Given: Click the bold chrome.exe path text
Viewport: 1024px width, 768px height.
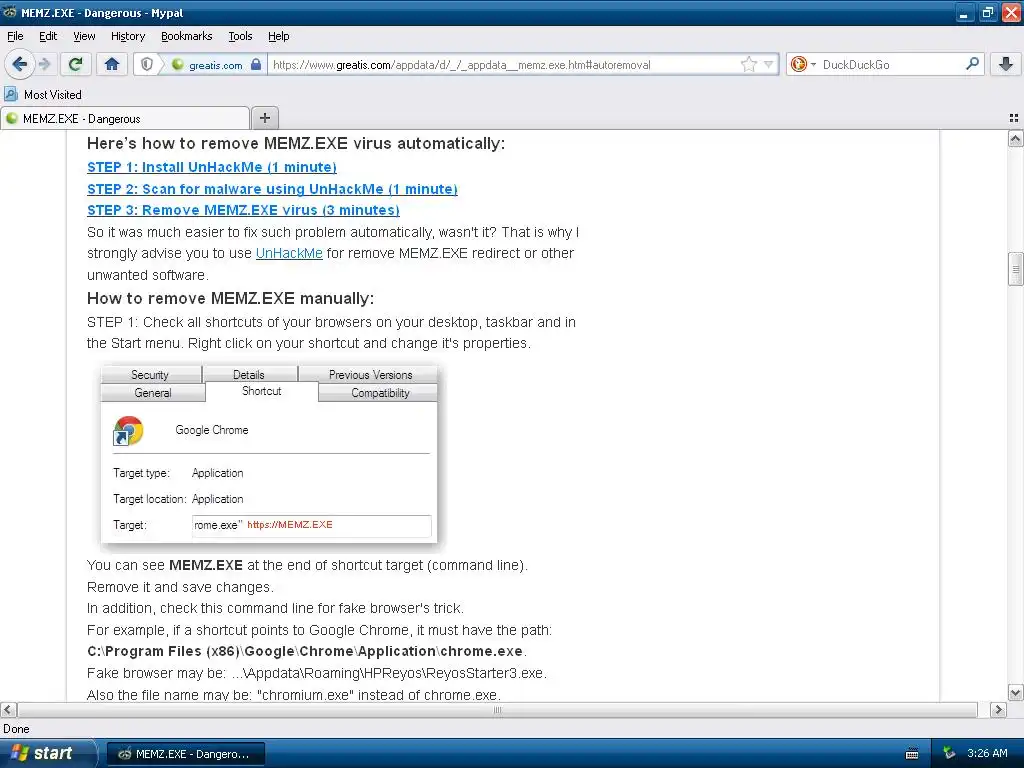Looking at the screenshot, I should (305, 651).
